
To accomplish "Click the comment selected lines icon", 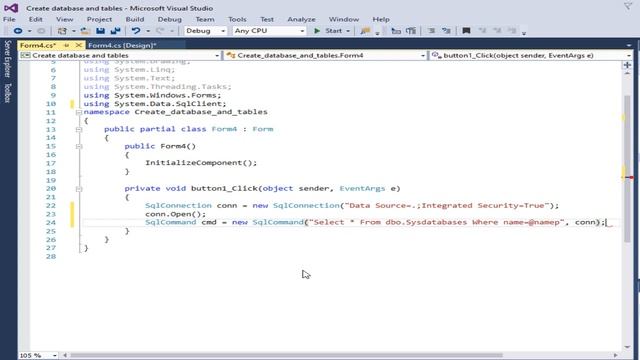I will (431, 31).
